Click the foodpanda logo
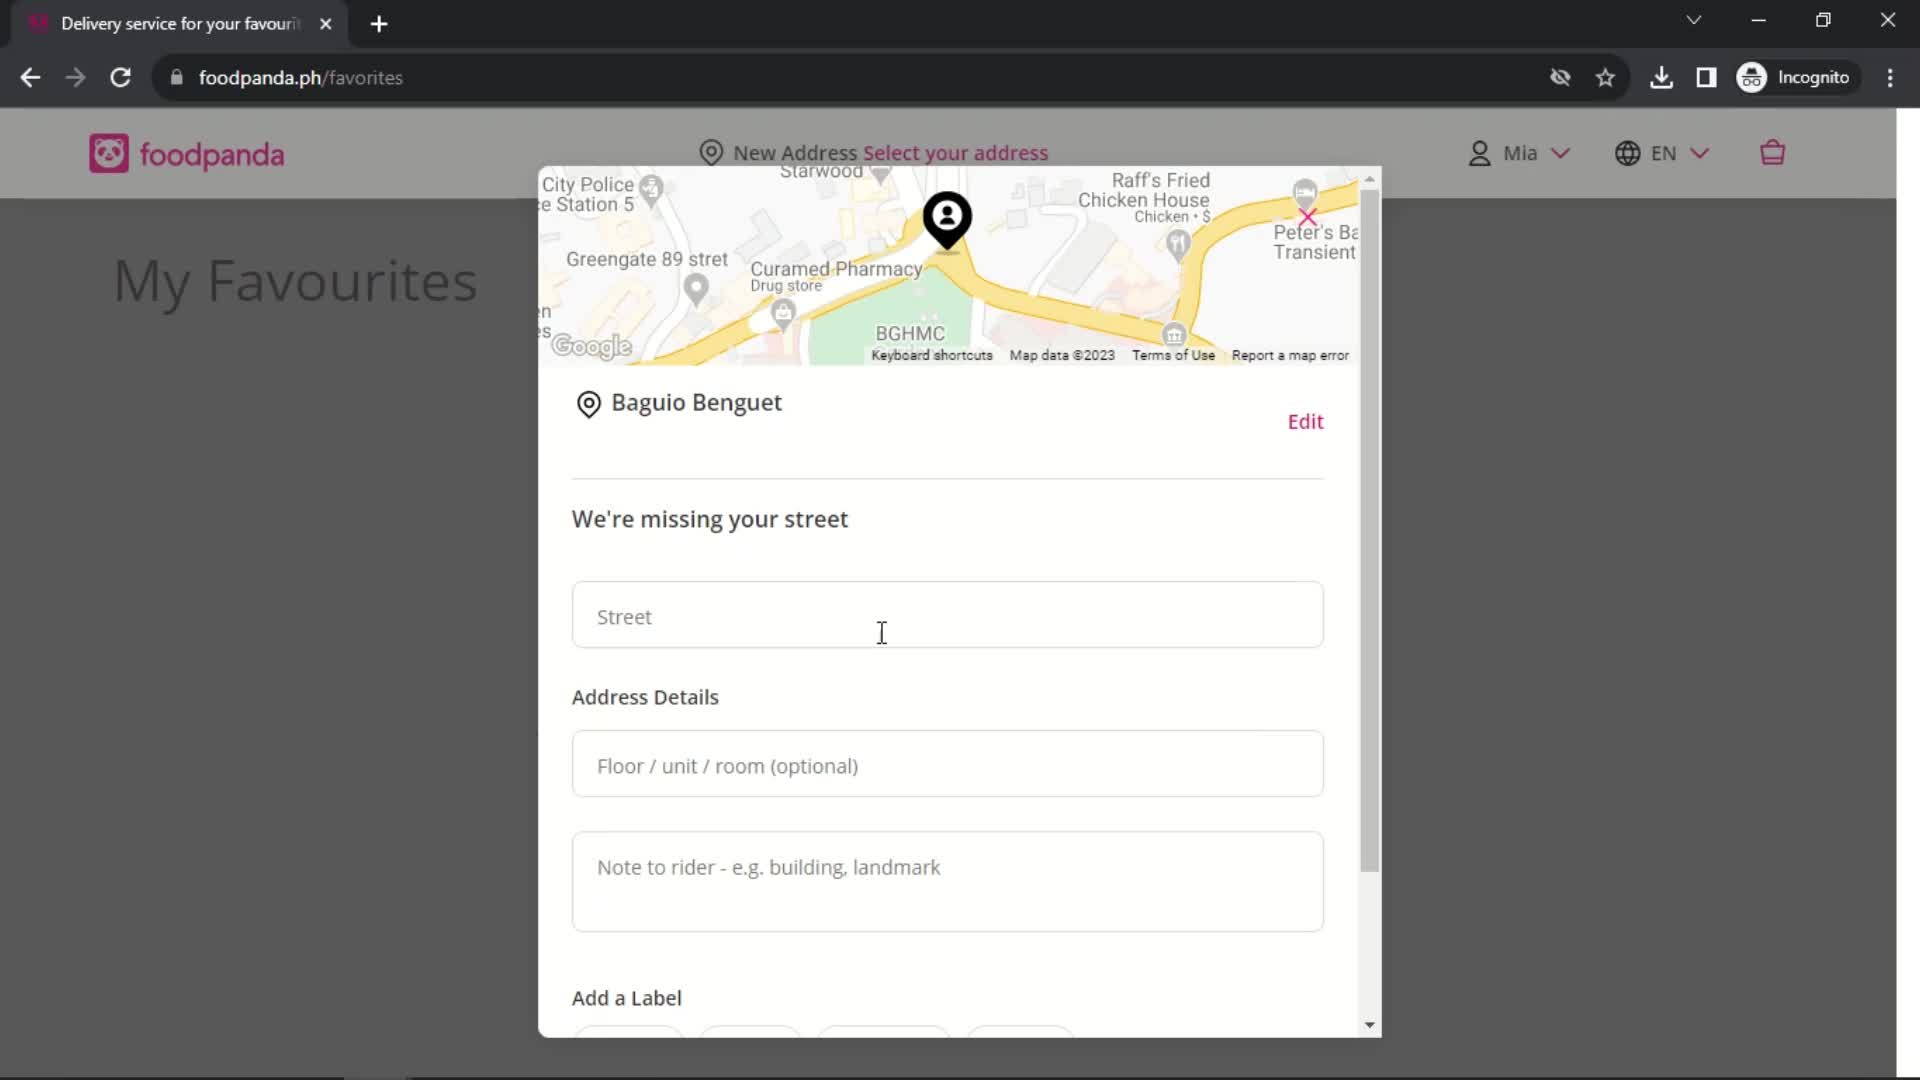 coord(187,154)
